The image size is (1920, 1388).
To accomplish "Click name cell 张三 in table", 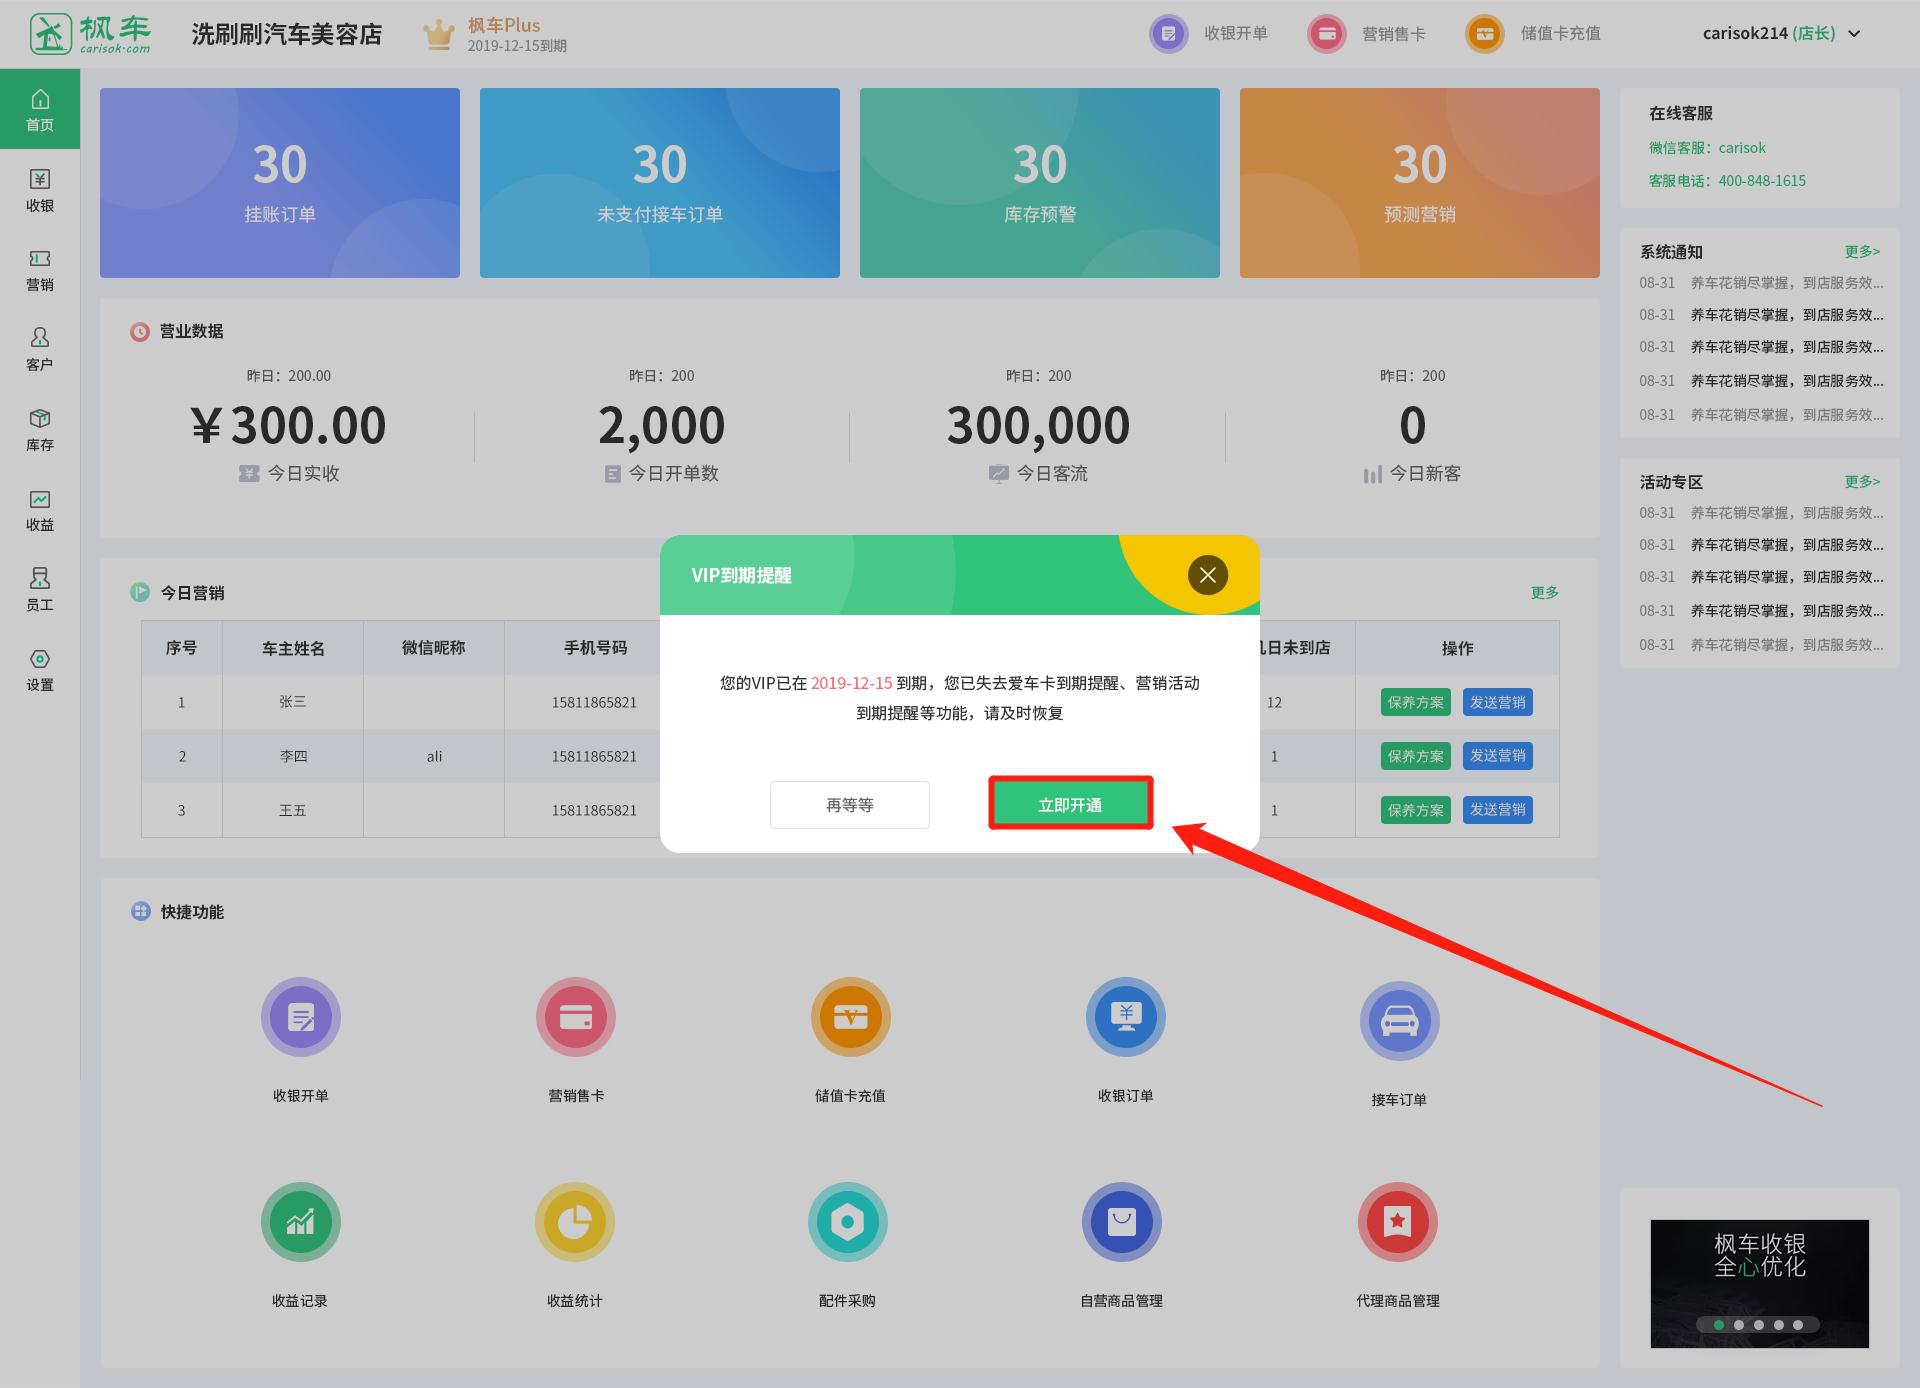I will pos(293,702).
